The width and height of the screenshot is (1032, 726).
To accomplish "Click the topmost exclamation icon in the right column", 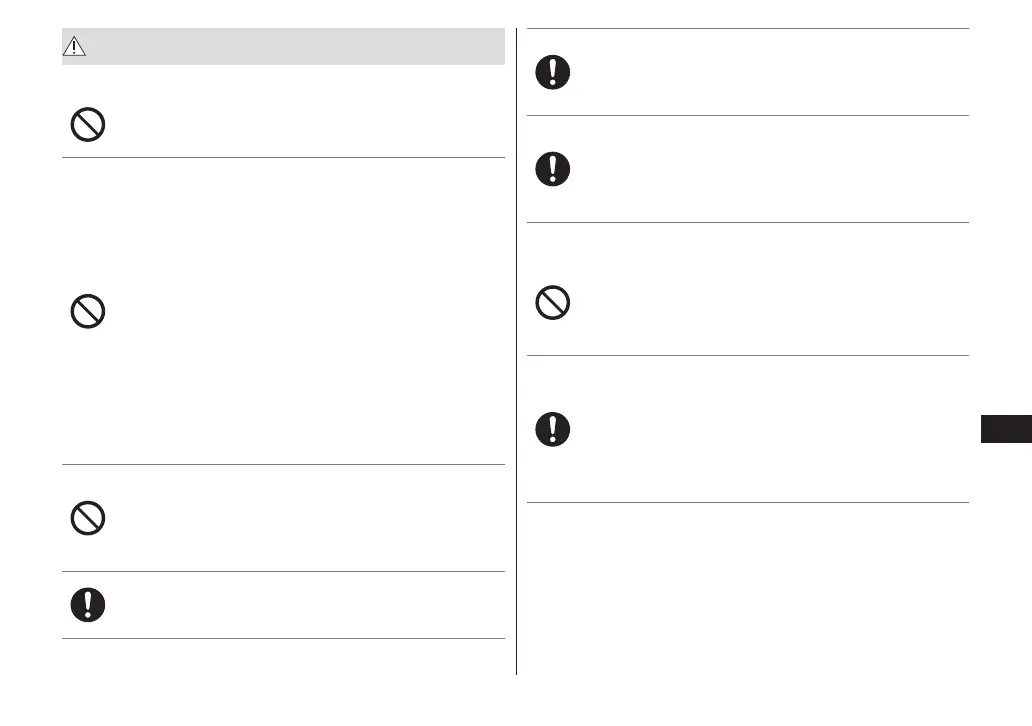I will [552, 73].
